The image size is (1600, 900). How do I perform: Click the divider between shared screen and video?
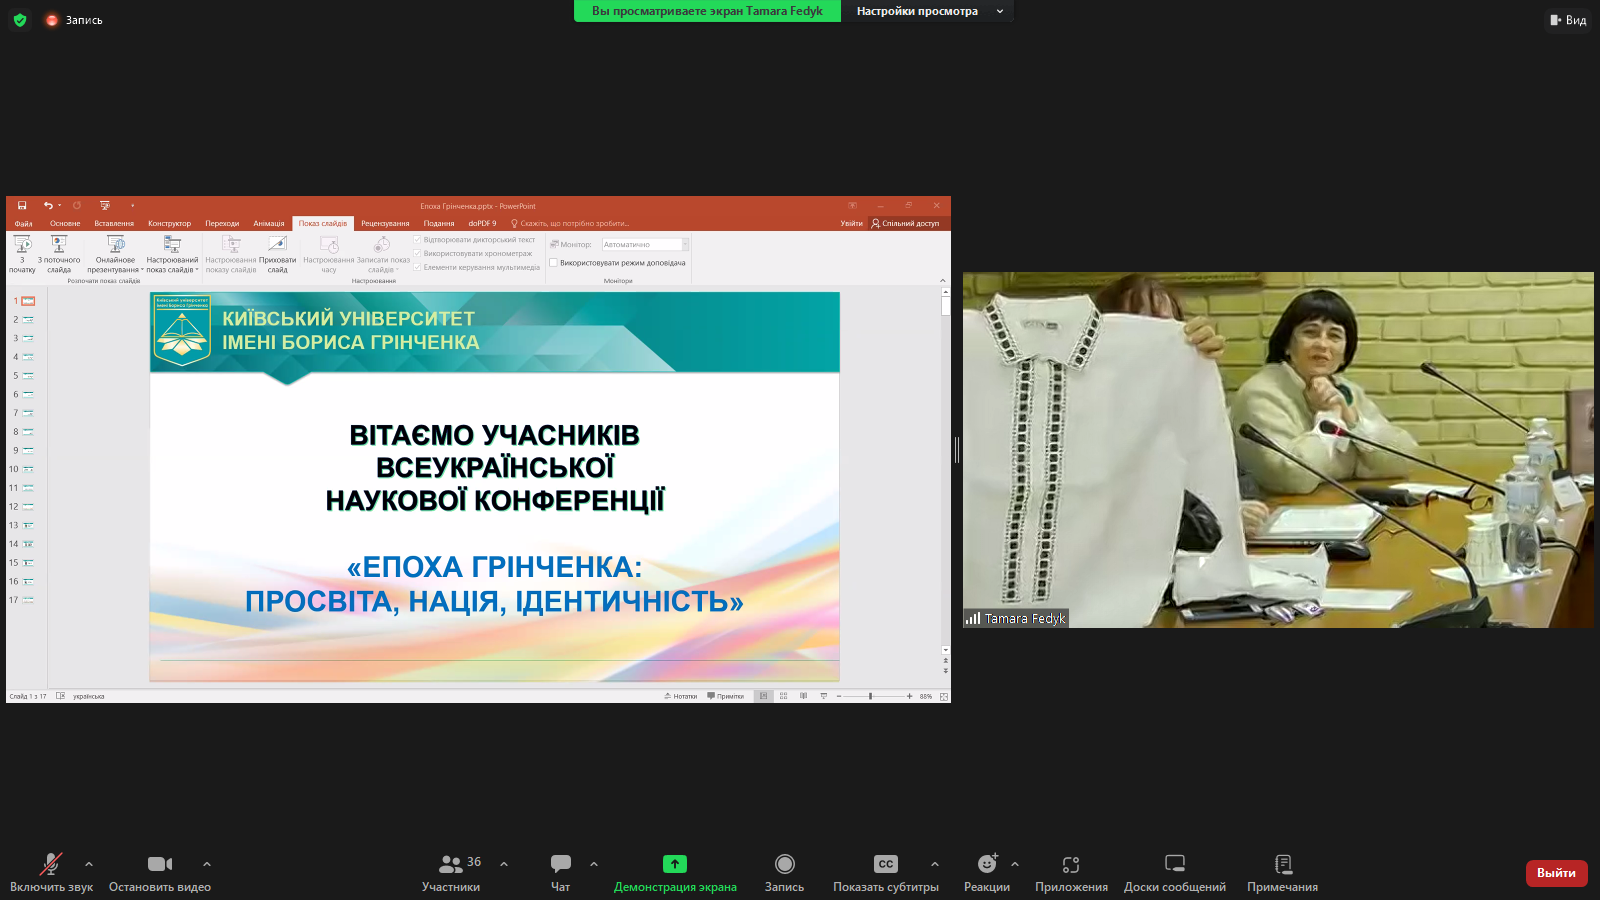957,450
